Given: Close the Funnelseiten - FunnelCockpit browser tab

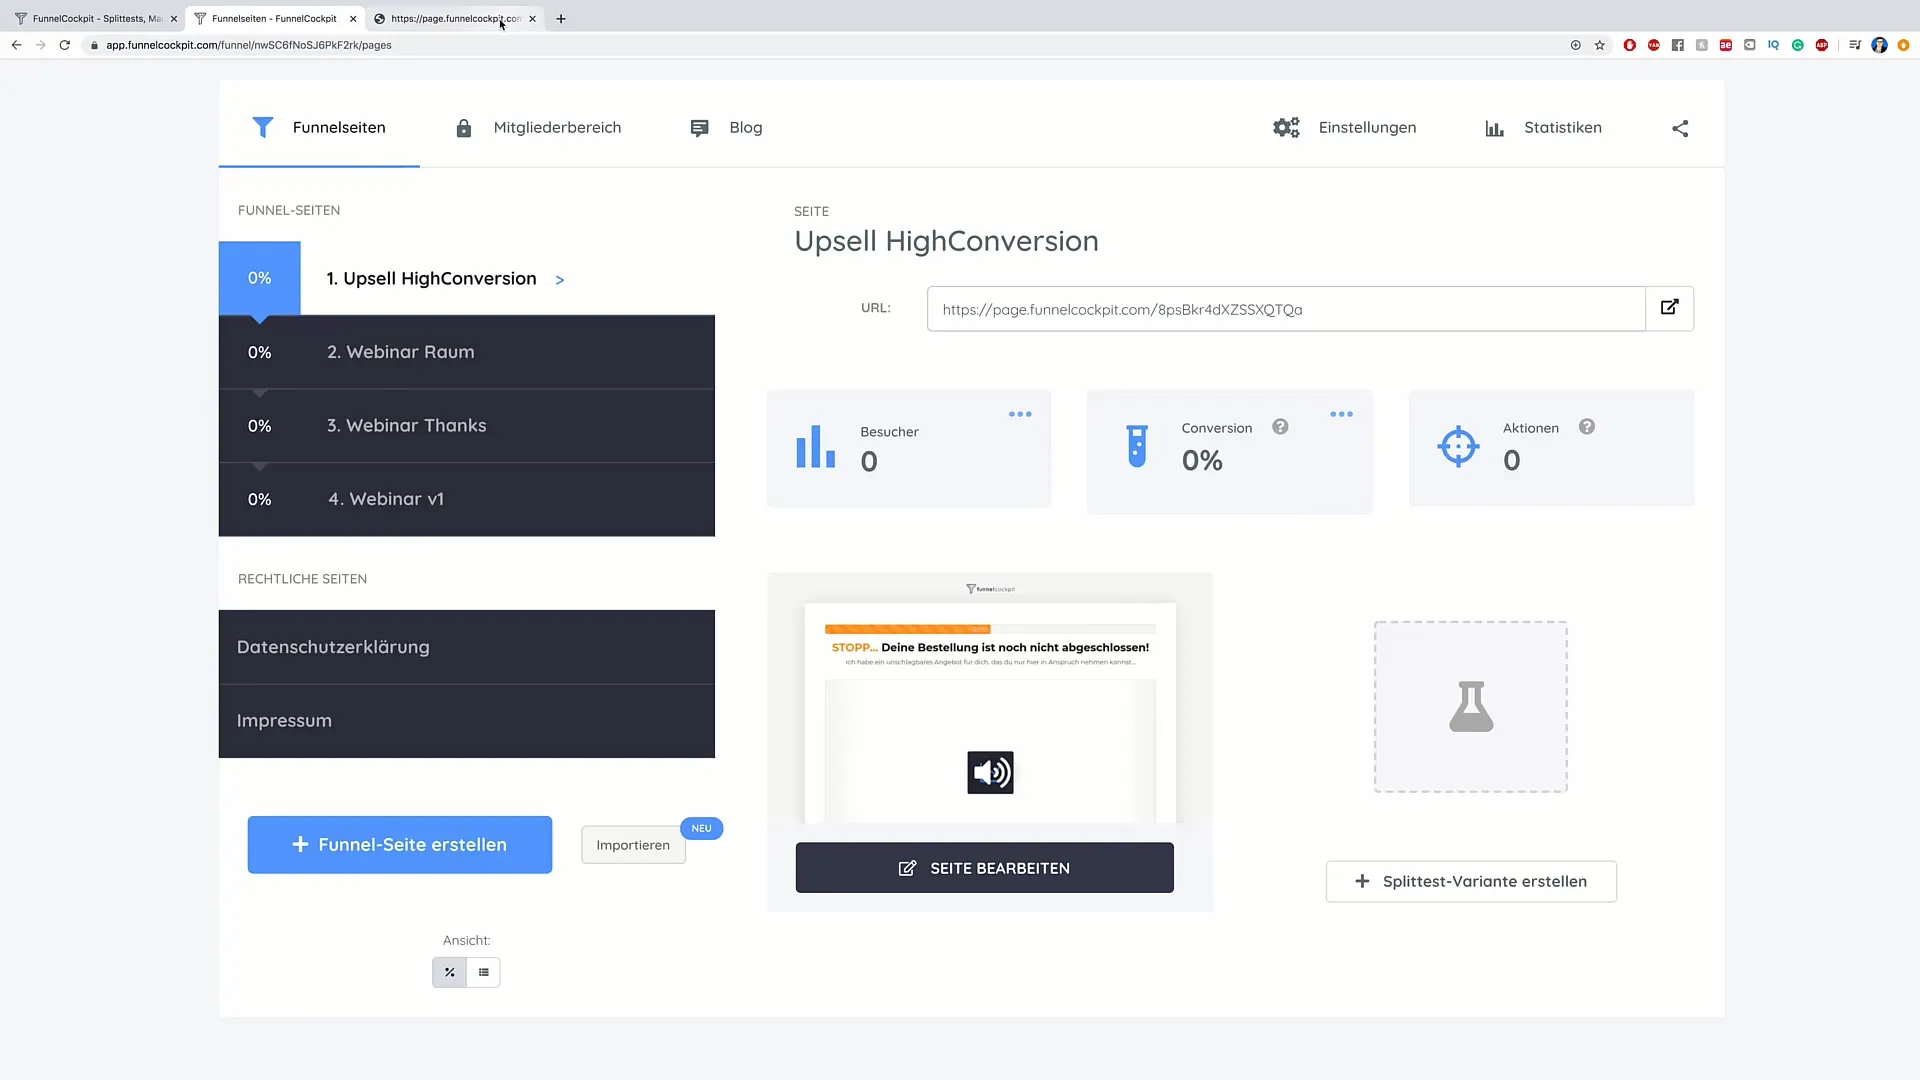Looking at the screenshot, I should coord(353,19).
